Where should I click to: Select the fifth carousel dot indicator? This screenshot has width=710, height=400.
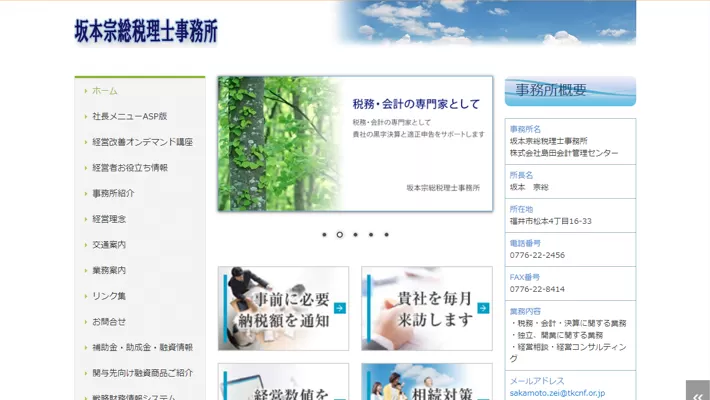point(387,235)
